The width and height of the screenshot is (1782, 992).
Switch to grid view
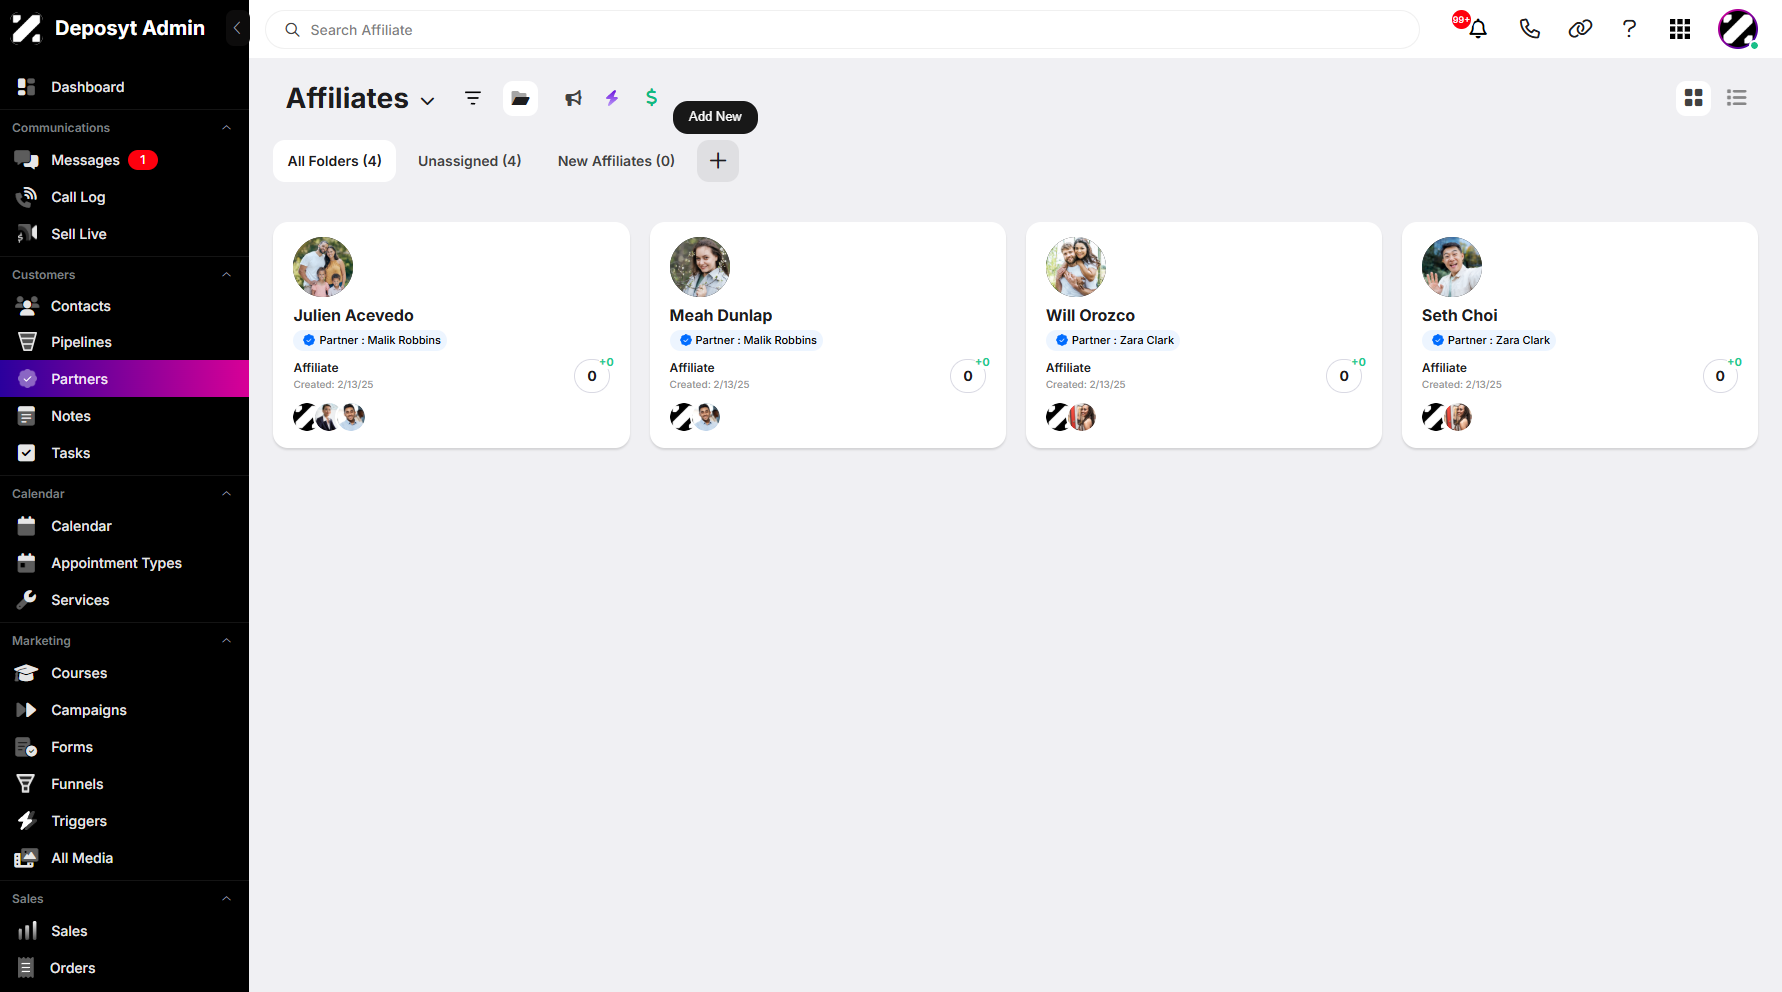tap(1693, 98)
